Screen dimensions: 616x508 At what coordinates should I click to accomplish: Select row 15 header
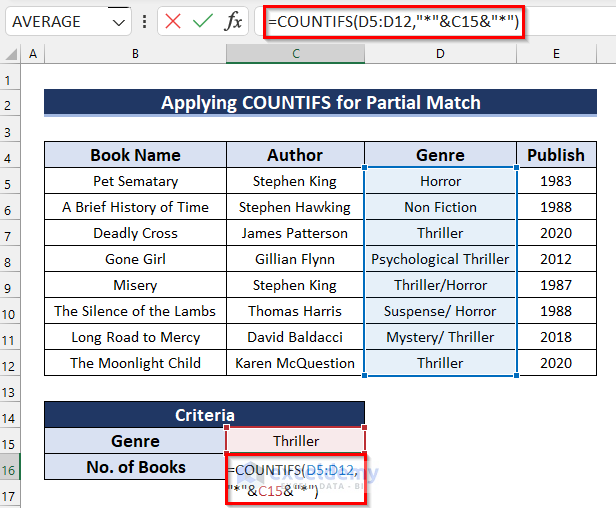[x=11, y=441]
